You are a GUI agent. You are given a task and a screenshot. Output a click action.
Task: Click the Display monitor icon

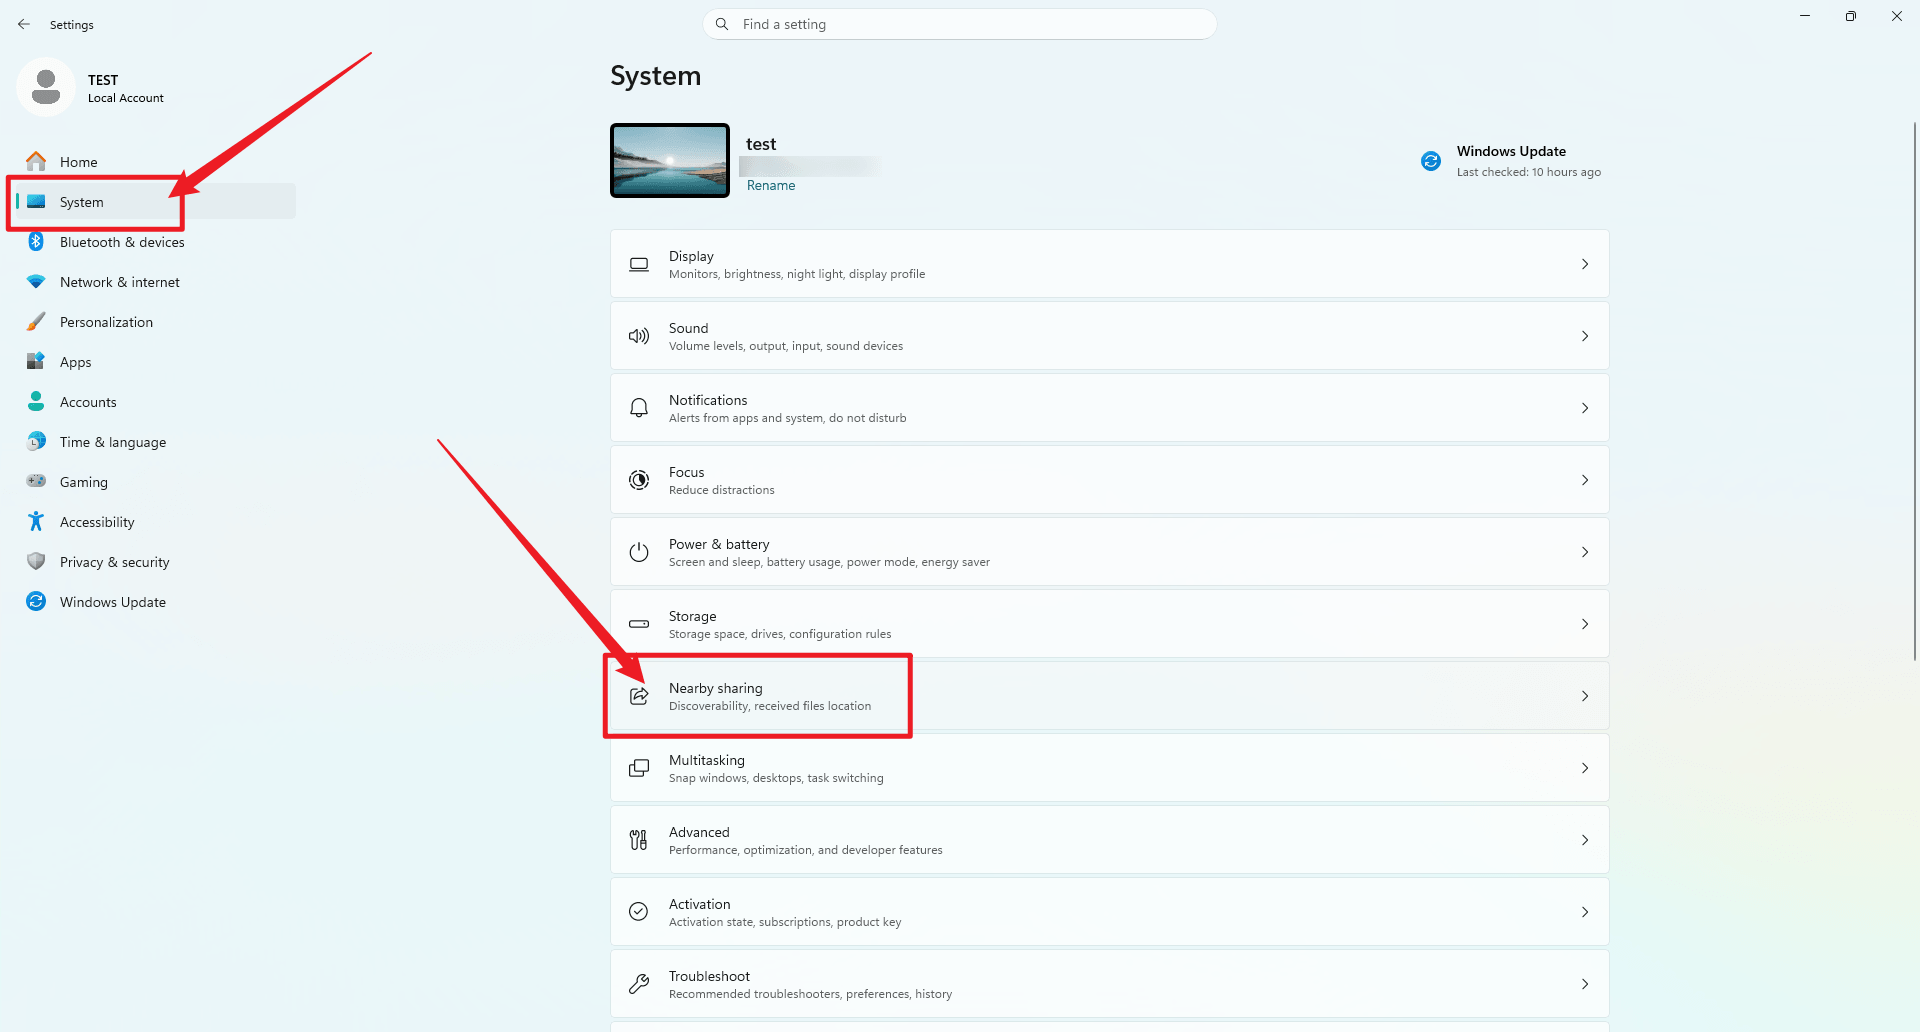639,264
